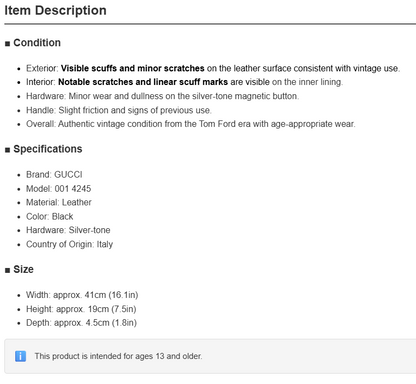Click the 'Hardware: Silver-tone' specification
Image resolution: width=416 pixels, height=384 pixels.
click(68, 230)
